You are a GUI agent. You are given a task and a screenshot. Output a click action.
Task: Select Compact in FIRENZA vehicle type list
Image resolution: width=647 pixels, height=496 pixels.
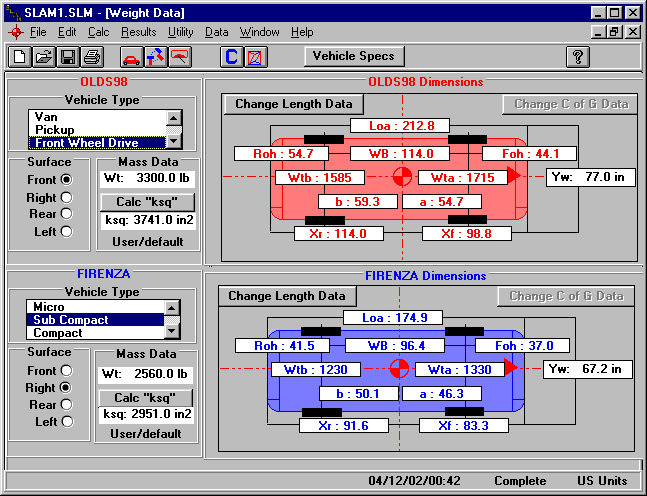tap(95, 333)
